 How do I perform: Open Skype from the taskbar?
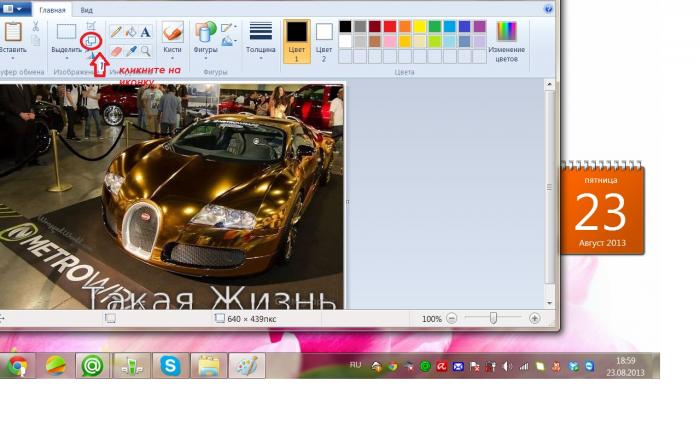point(171,366)
